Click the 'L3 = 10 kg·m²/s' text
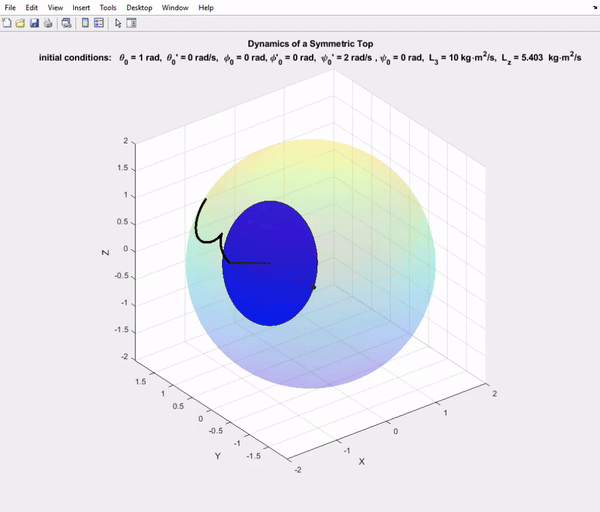 [x=462, y=58]
